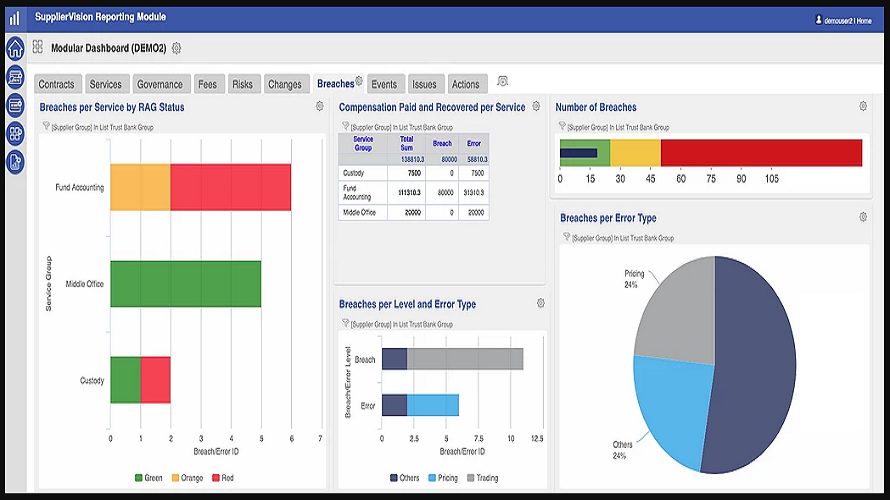
Task: Click red section of Number of Breaches gauge
Action: click(761, 153)
